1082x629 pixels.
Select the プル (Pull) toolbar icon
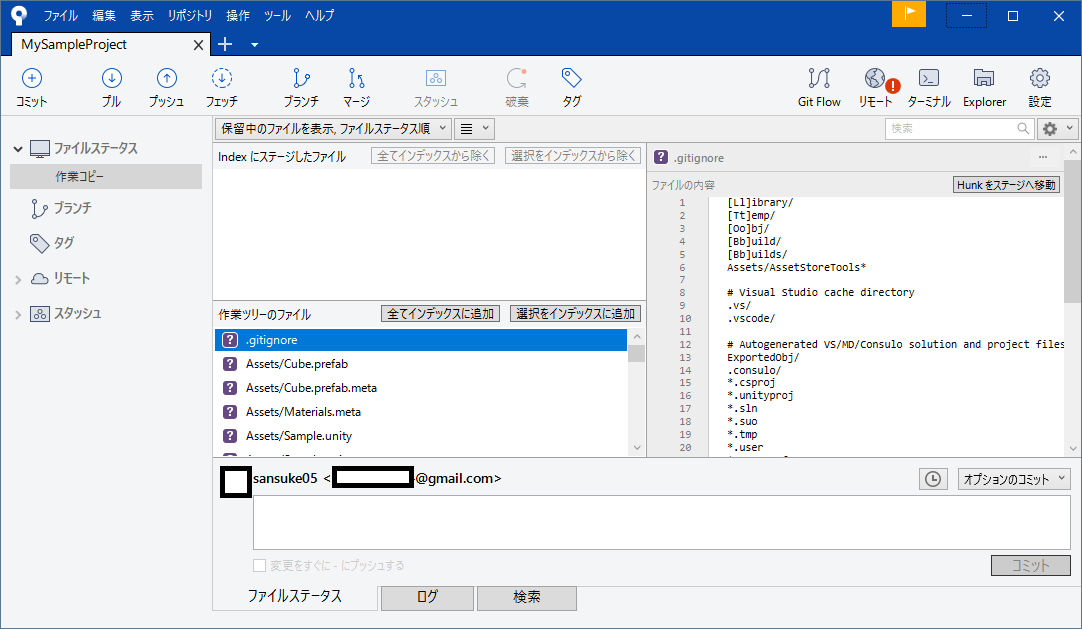pos(111,86)
